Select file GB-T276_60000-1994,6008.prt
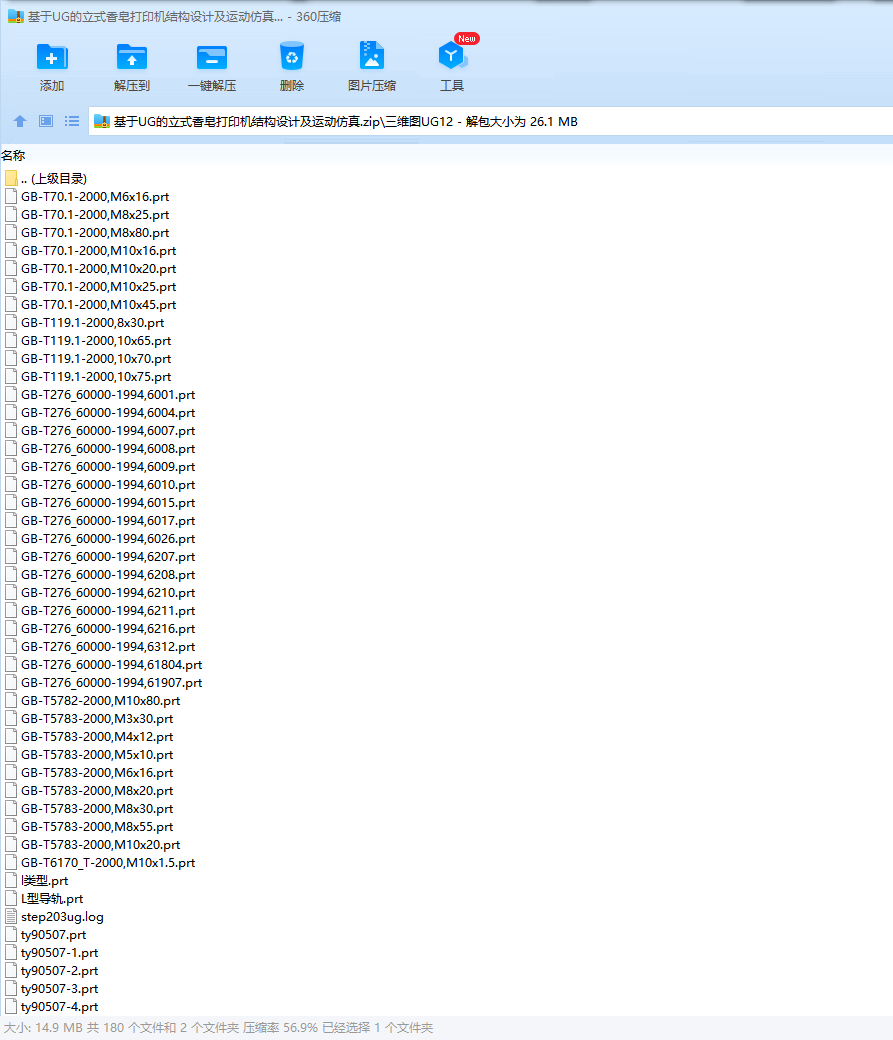This screenshot has height=1040, width=893. pos(108,449)
